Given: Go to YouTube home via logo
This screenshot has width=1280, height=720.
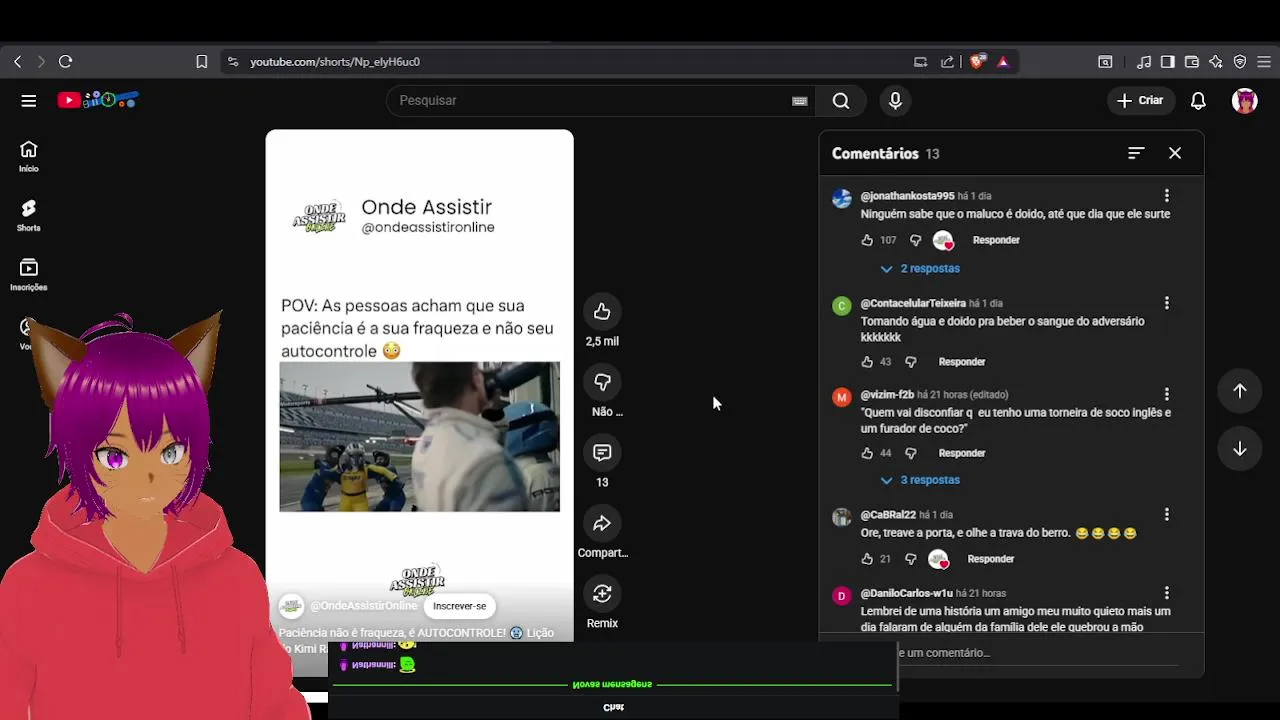Looking at the screenshot, I should point(98,100).
